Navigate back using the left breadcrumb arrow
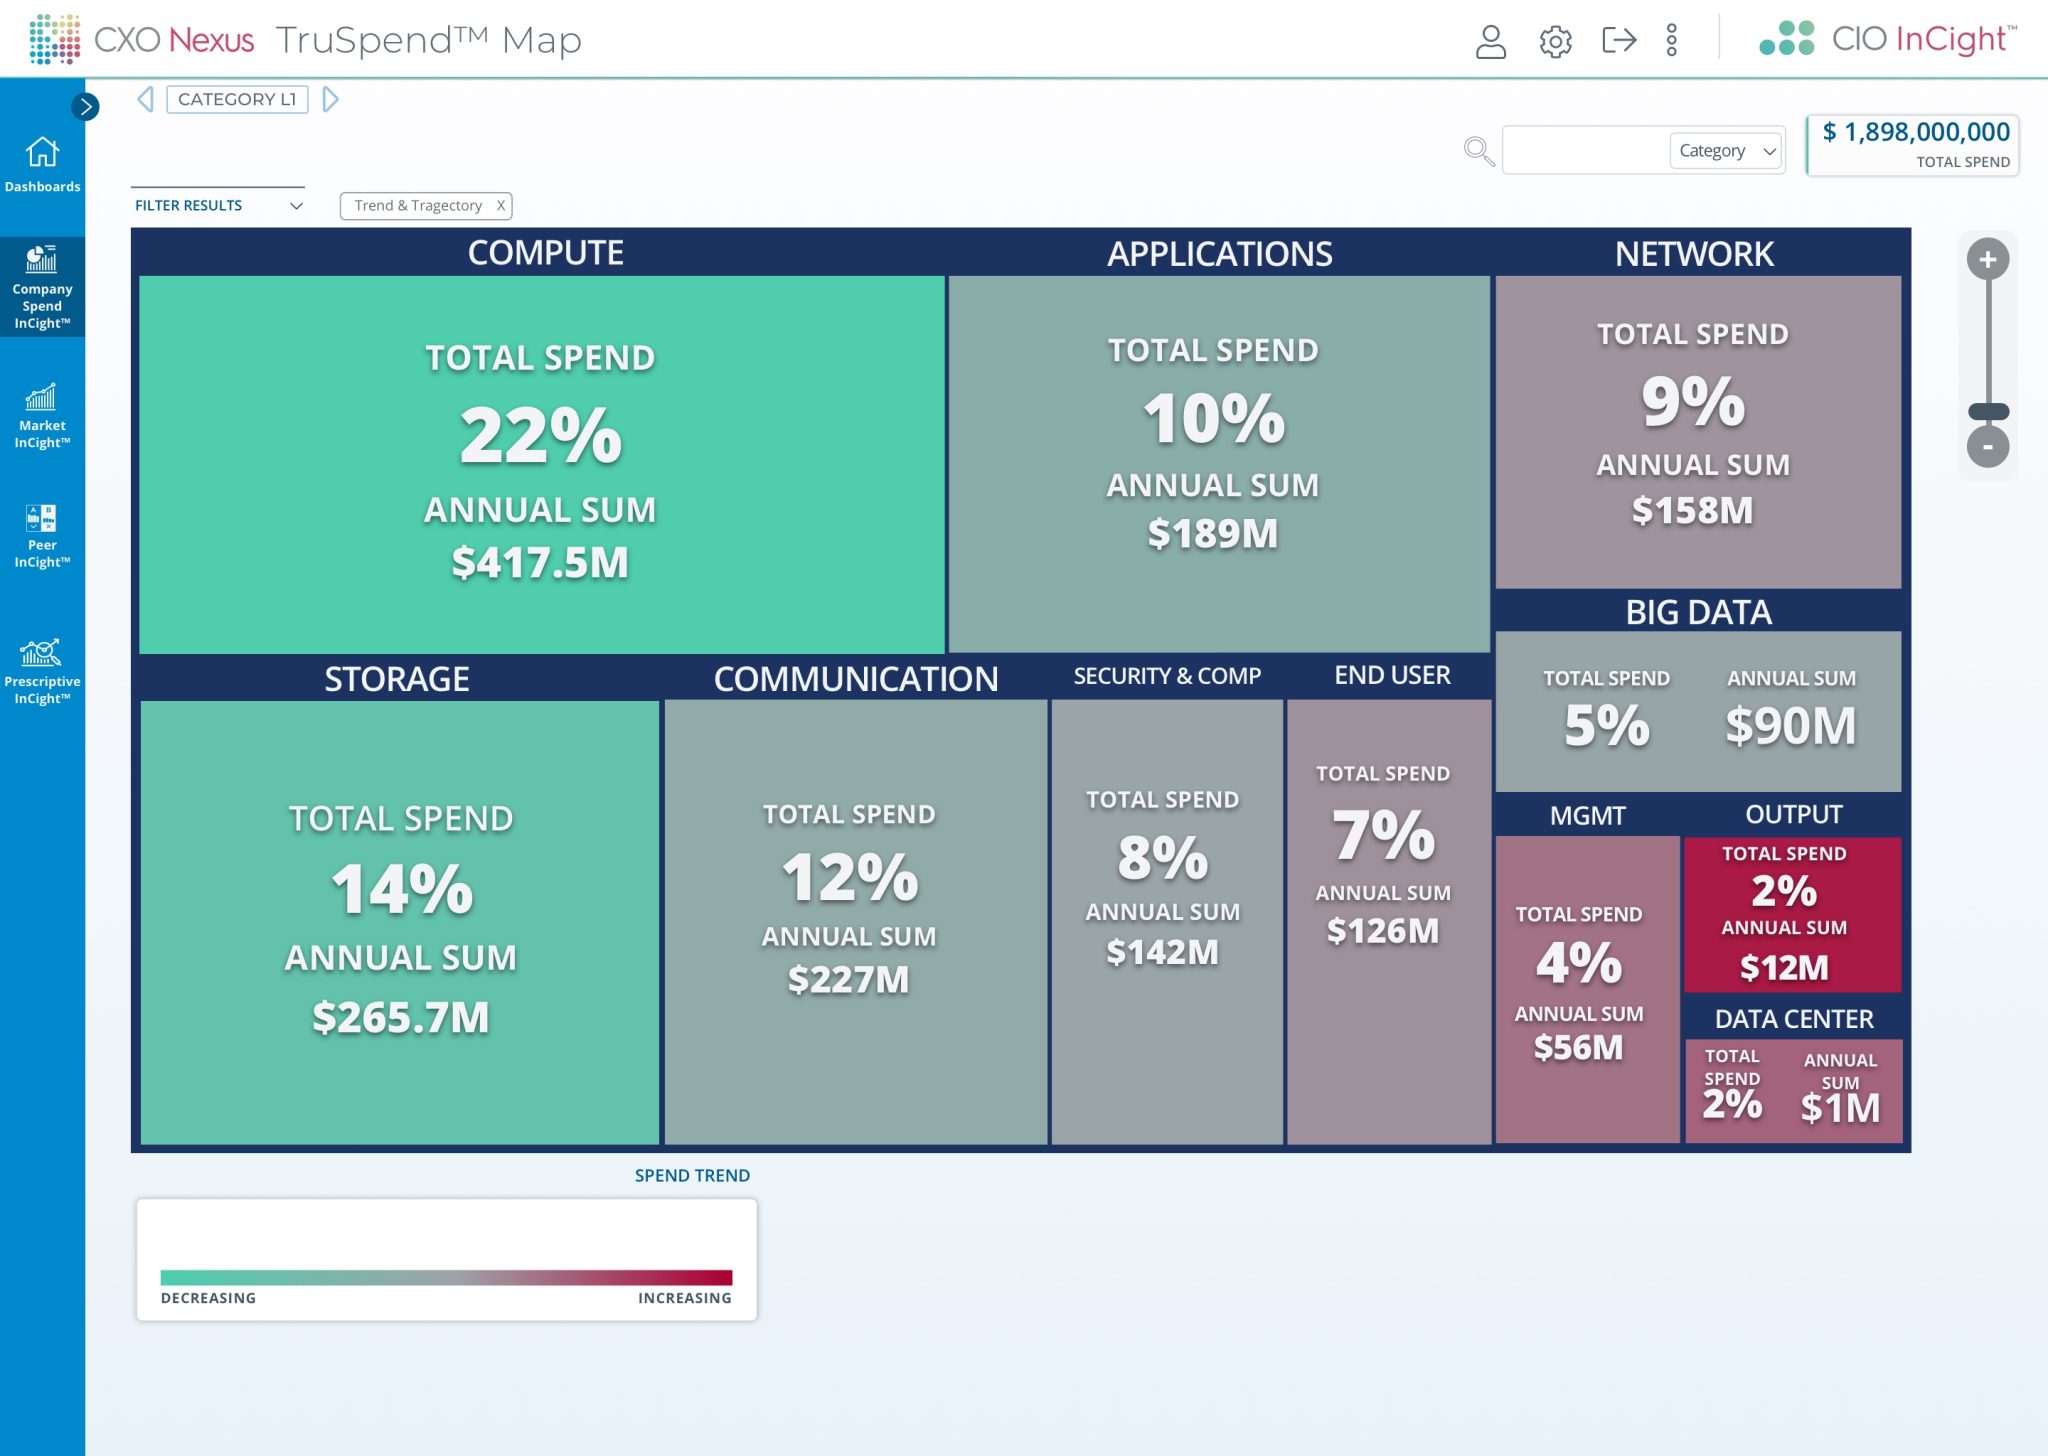This screenshot has height=1456, width=2048. click(x=147, y=99)
